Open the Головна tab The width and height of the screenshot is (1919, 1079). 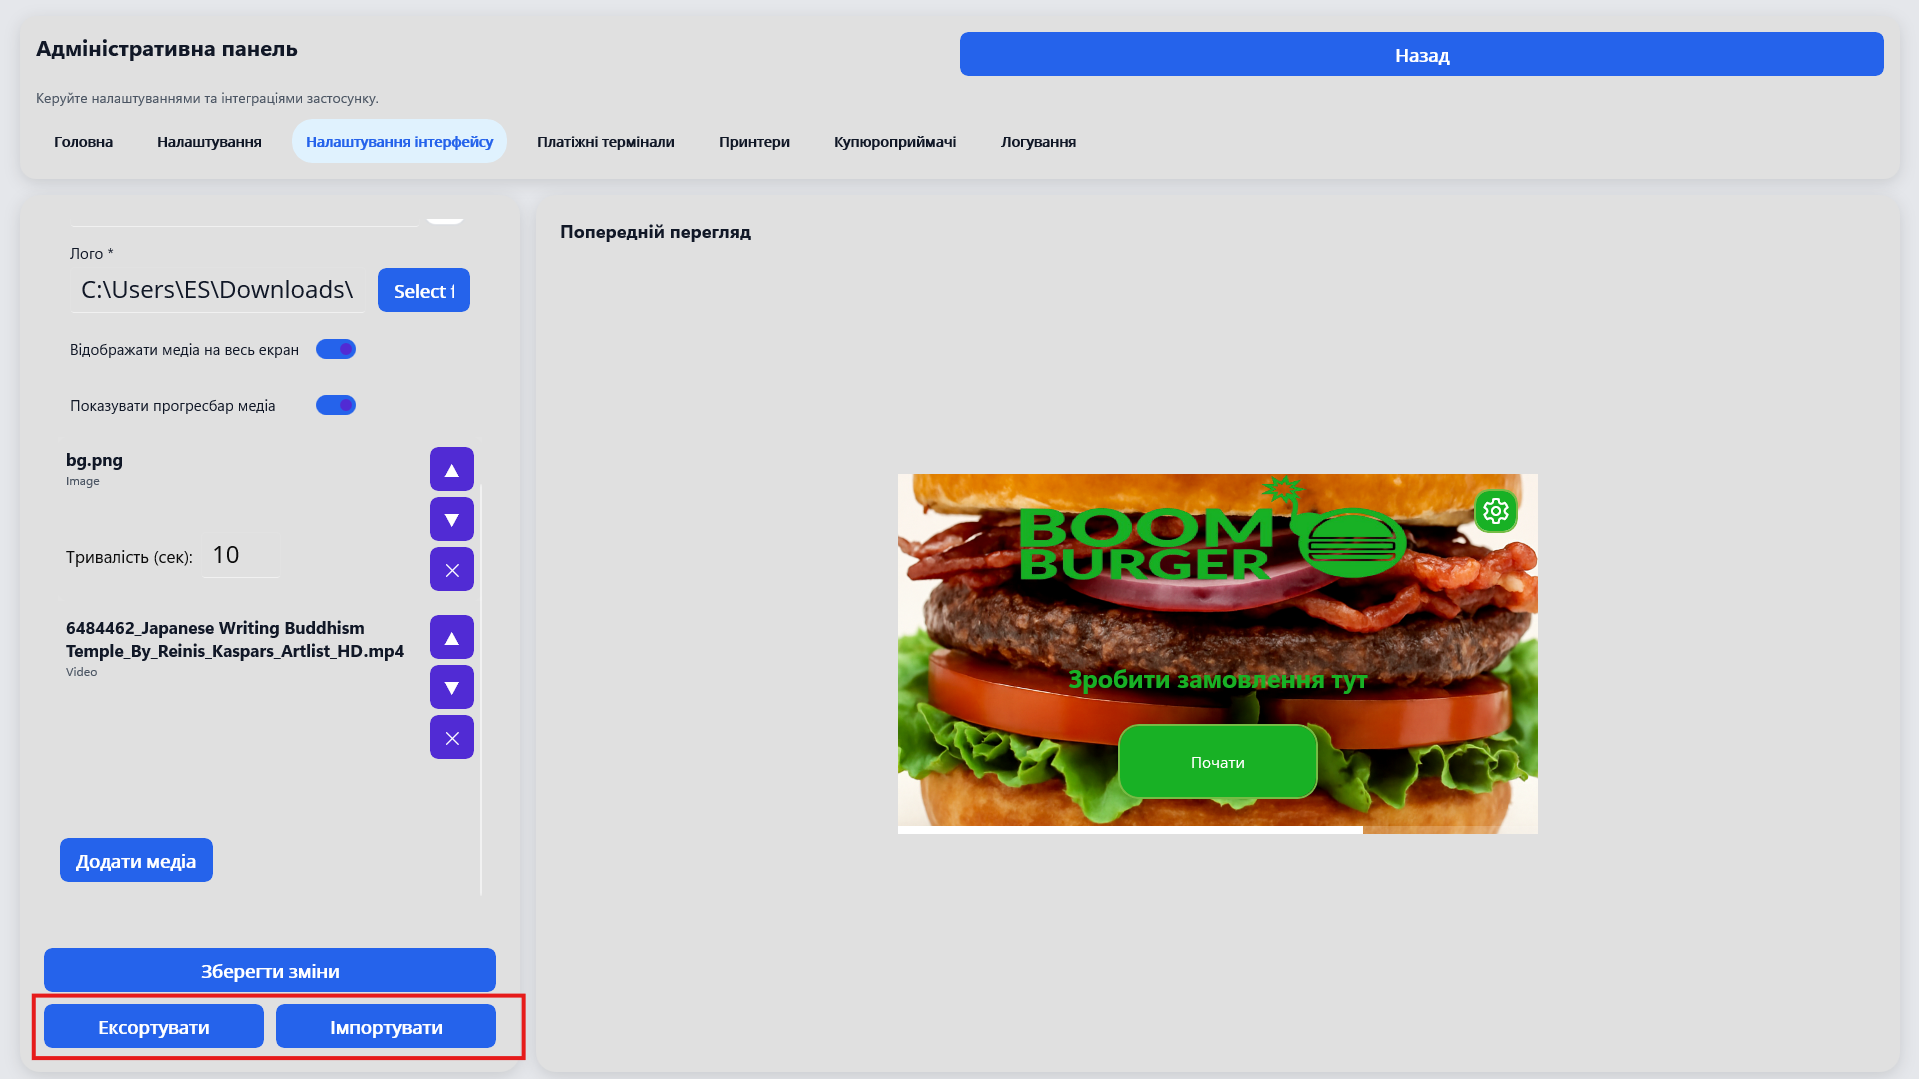[x=83, y=142]
